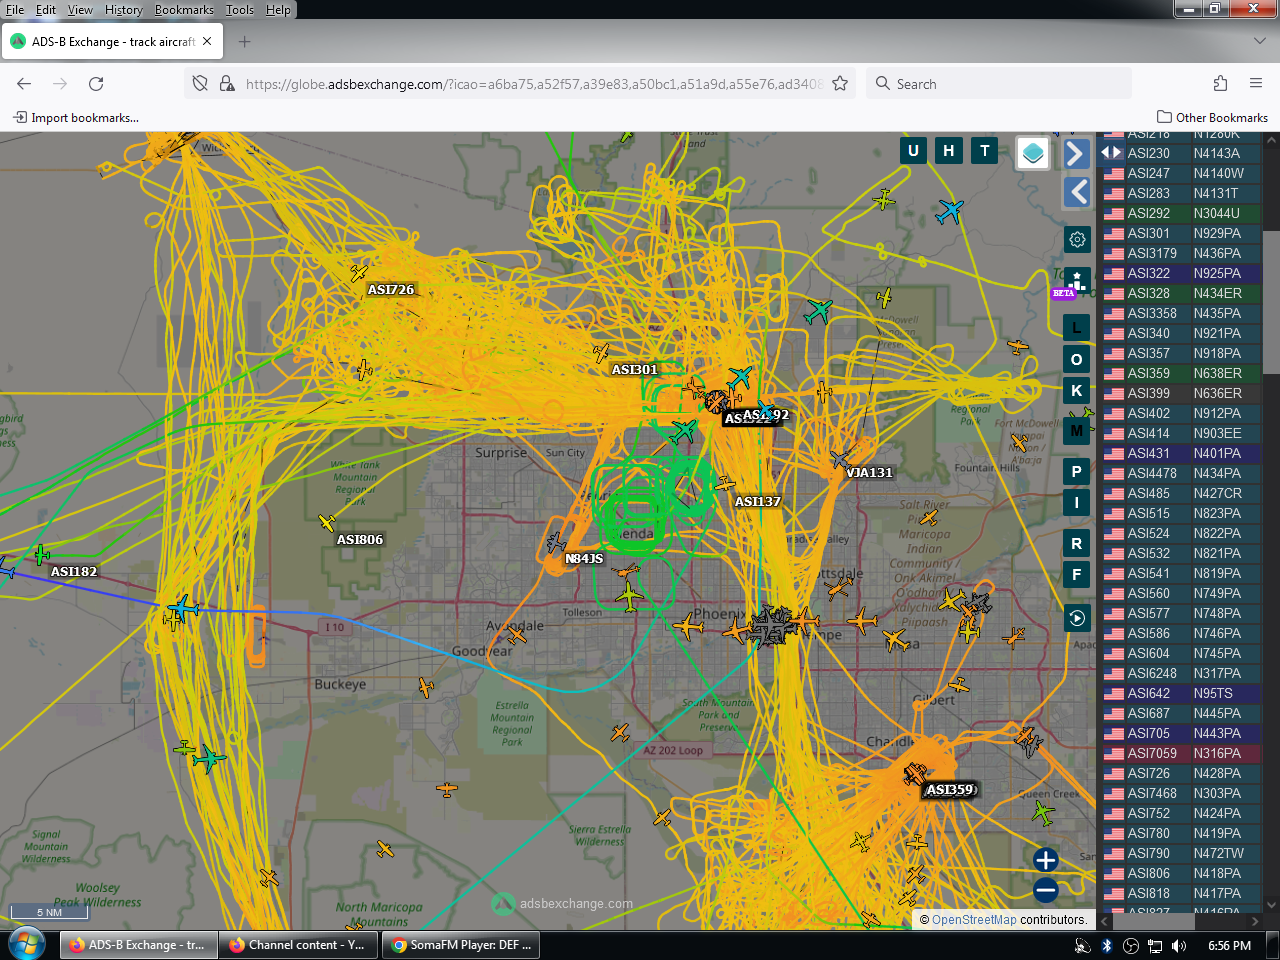Viewport: 1280px width, 960px height.
Task: Open Other Bookmarks folder
Action: 1212,118
